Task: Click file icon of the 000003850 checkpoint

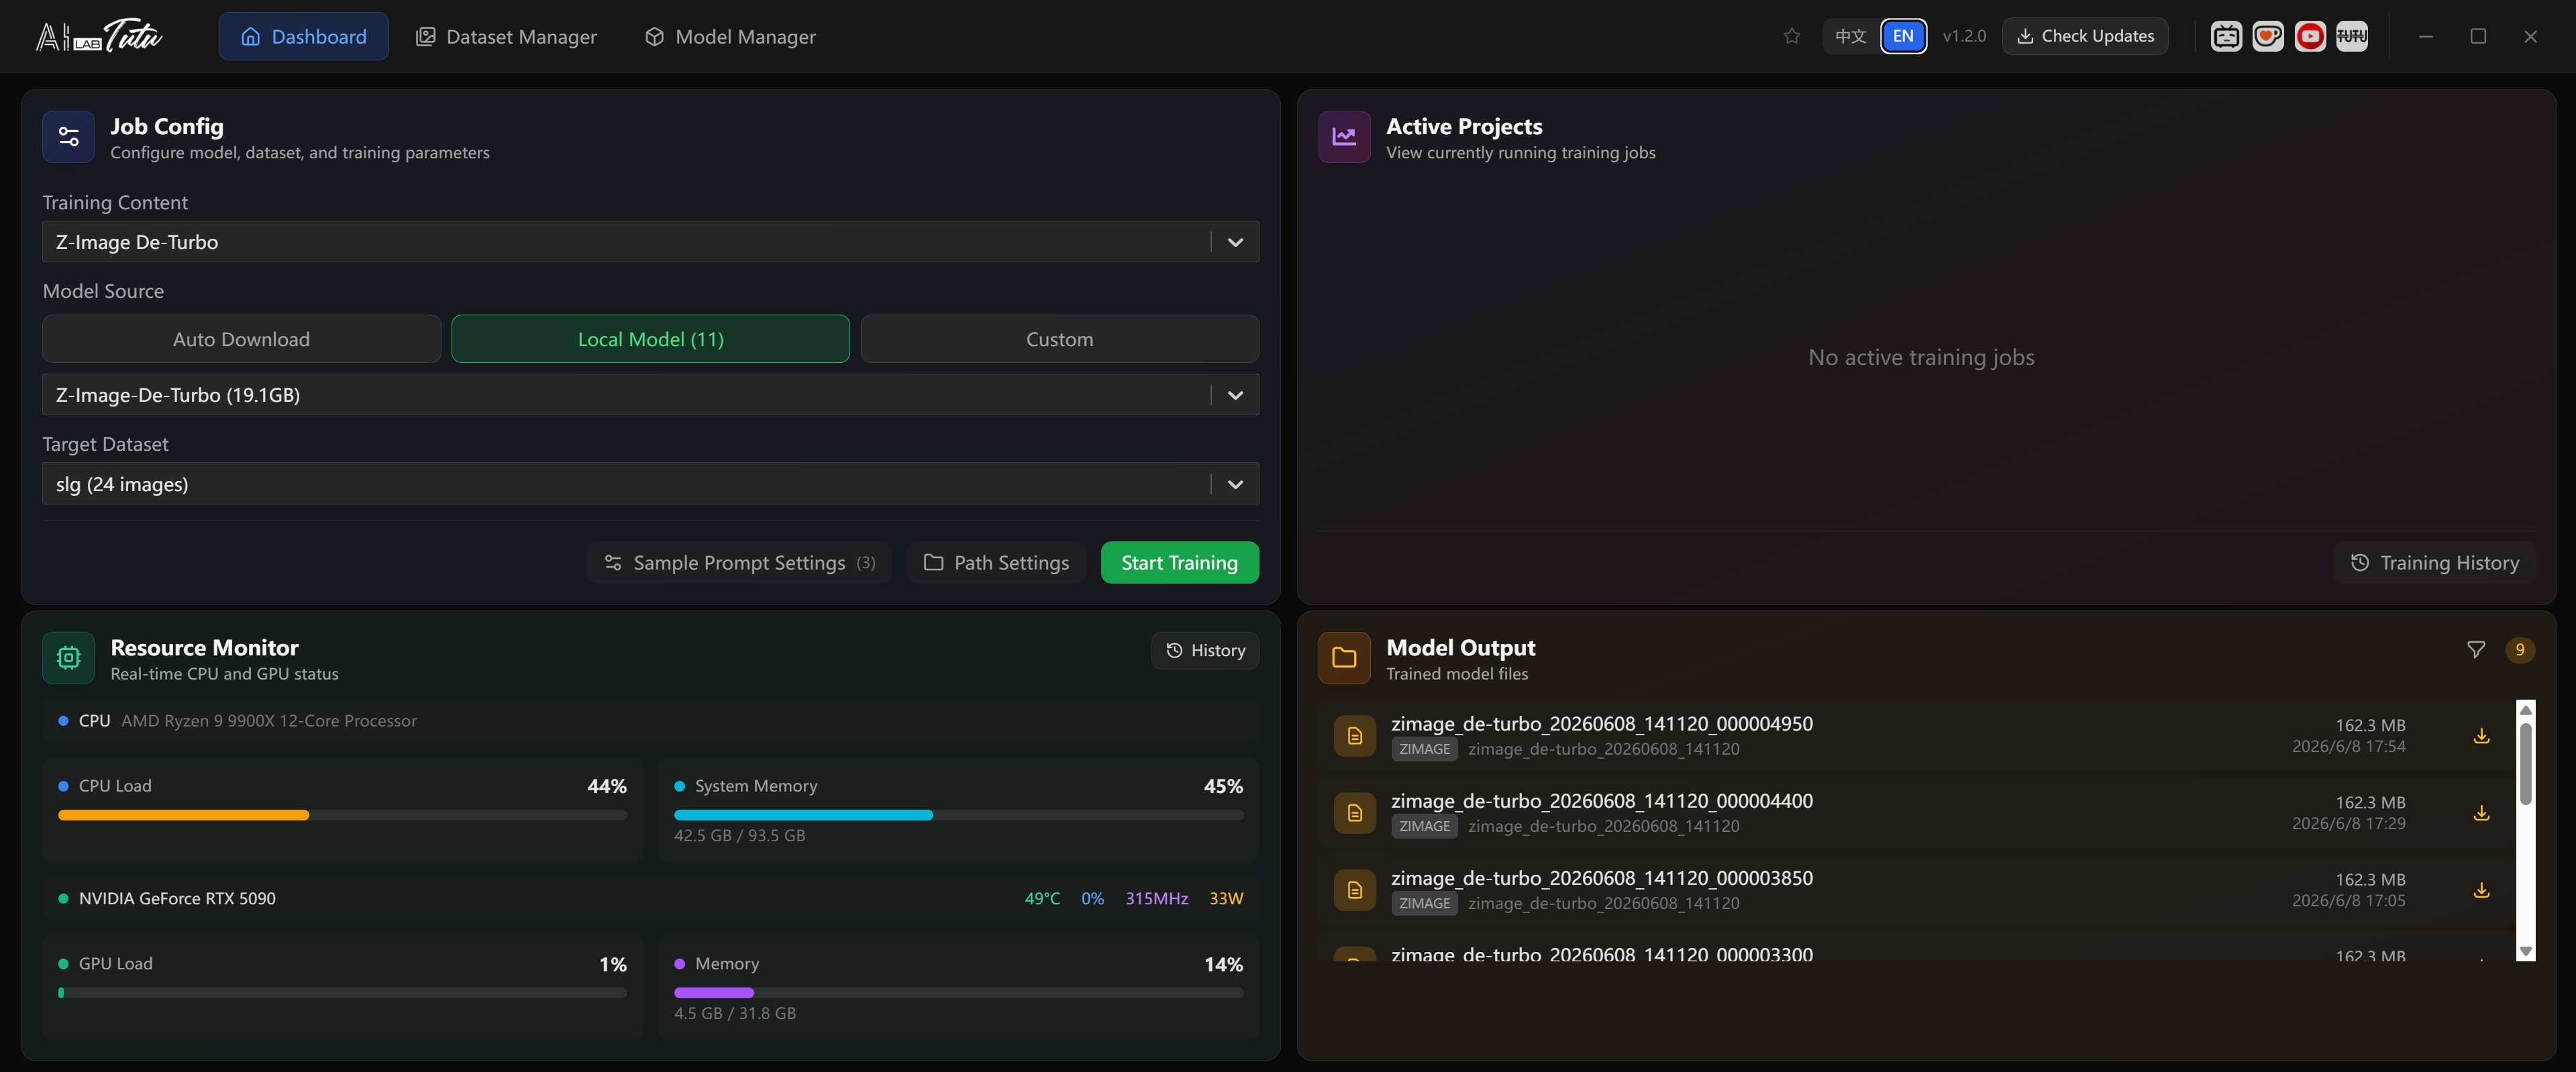Action: pyautogui.click(x=1355, y=889)
